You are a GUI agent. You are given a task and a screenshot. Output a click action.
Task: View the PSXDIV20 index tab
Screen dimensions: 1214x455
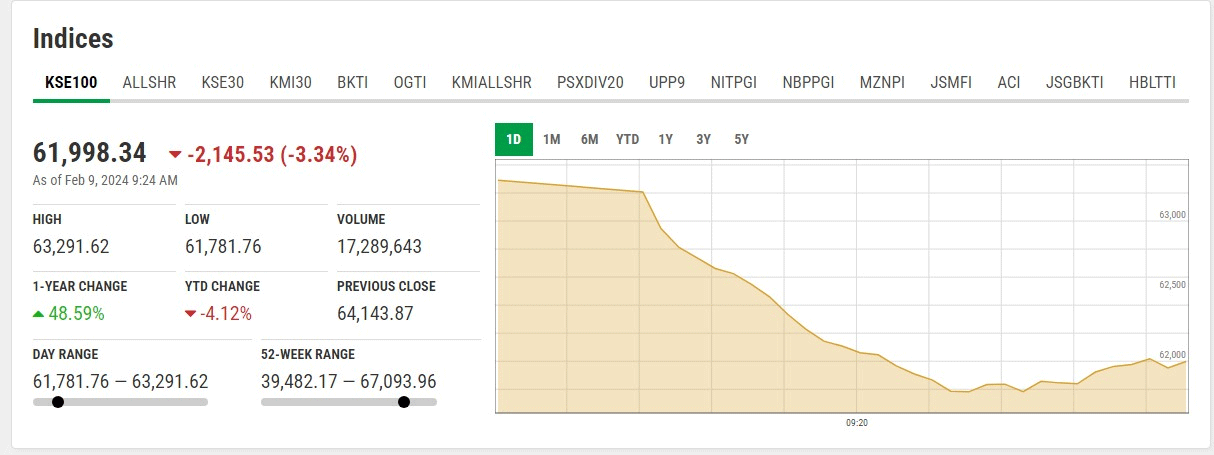590,82
